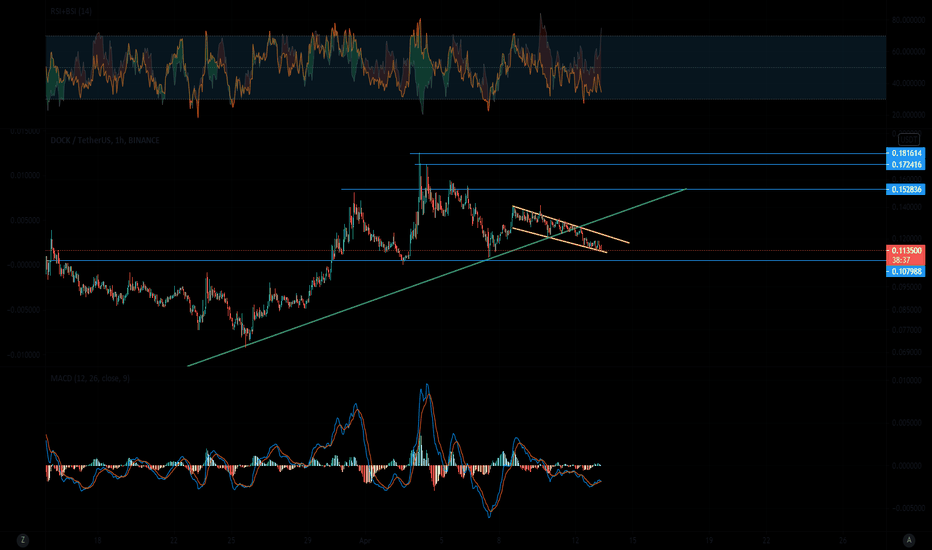
Task: Select the 0.107988 price level label
Action: (906, 272)
